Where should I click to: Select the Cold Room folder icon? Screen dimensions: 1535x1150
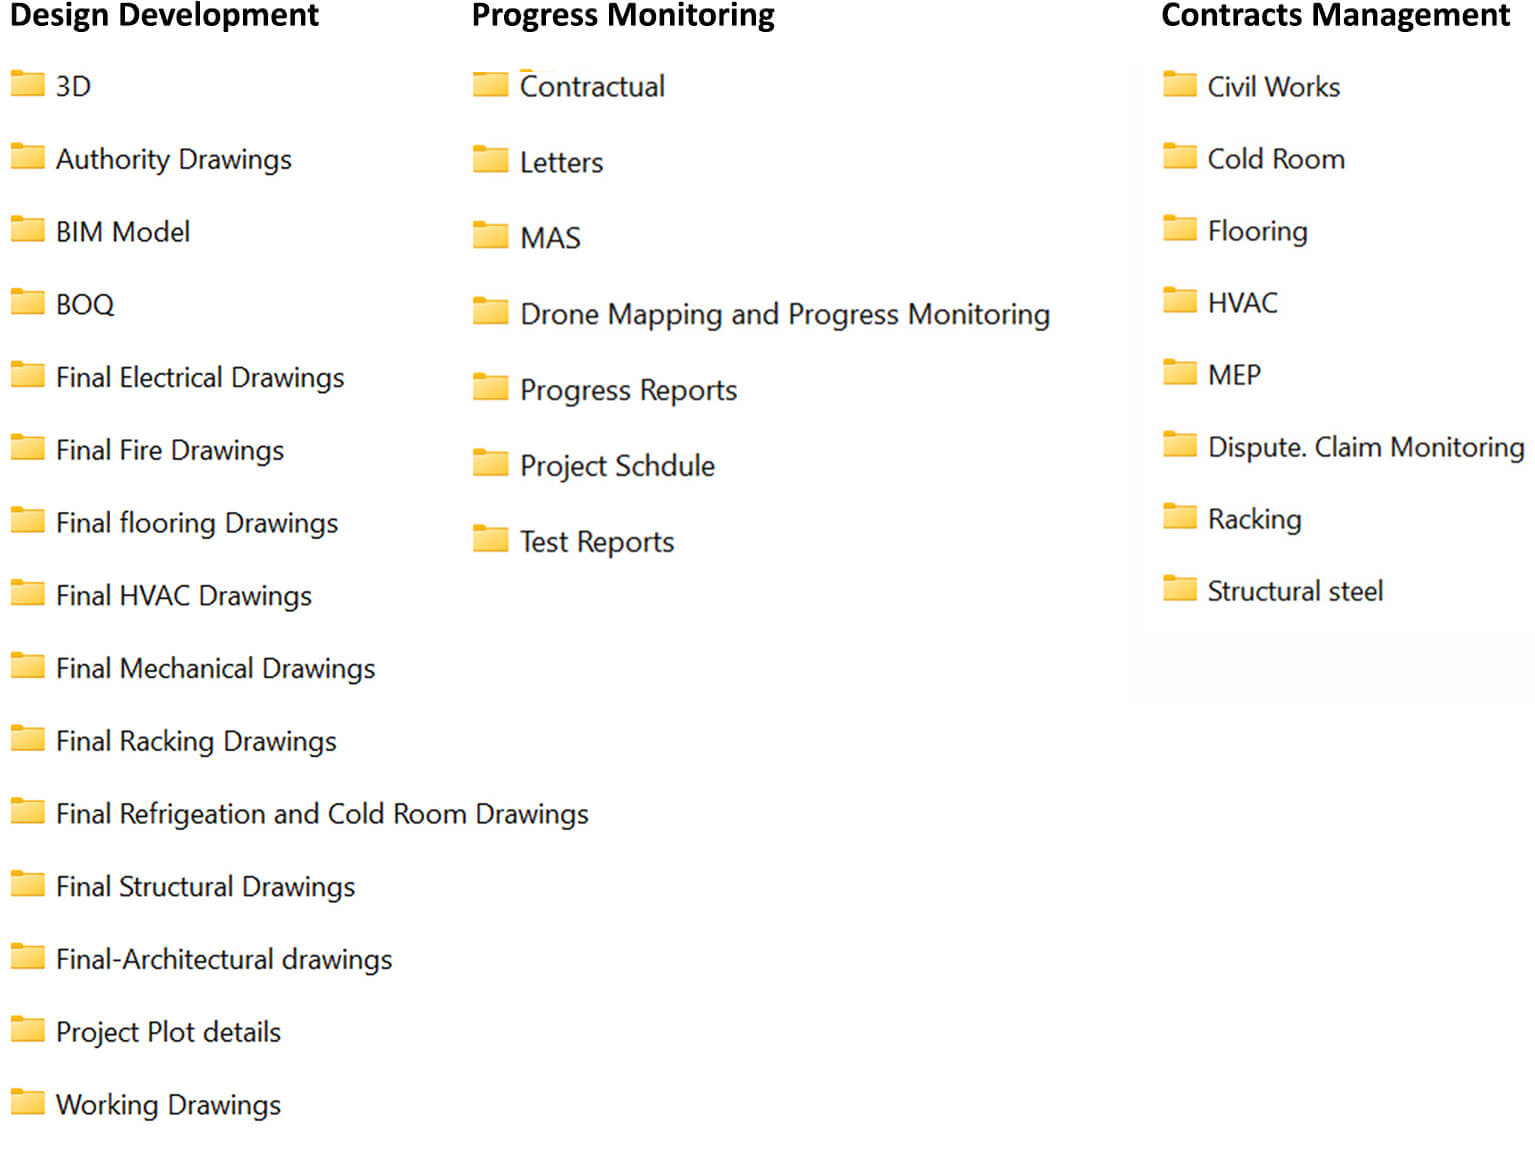[x=1180, y=157]
